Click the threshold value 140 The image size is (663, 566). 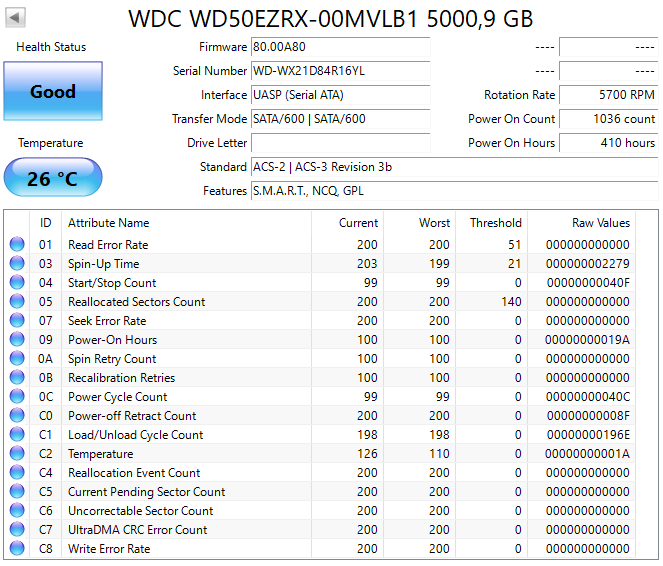click(x=511, y=302)
